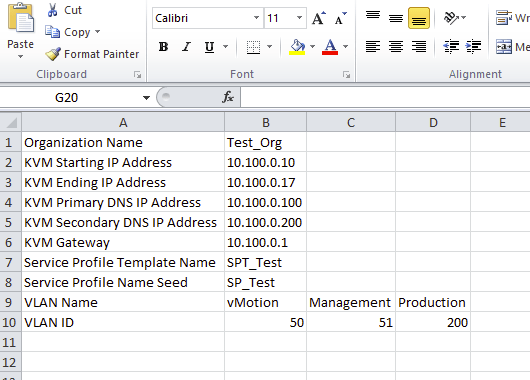Viewport: 530px width, 380px height.
Task: Toggle Underline formatting
Action: coord(210,47)
